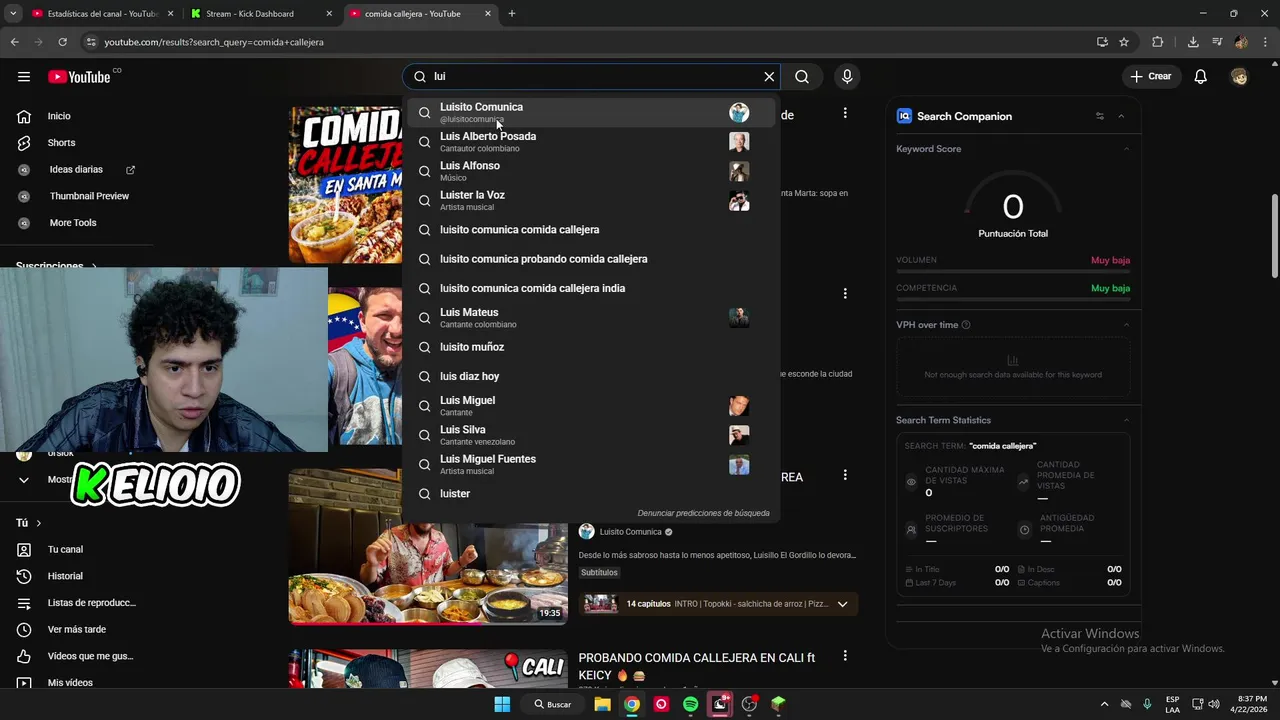Viewport: 1280px width, 720px height.
Task: Open Ideas diarias in the sidebar
Action: coord(77,170)
